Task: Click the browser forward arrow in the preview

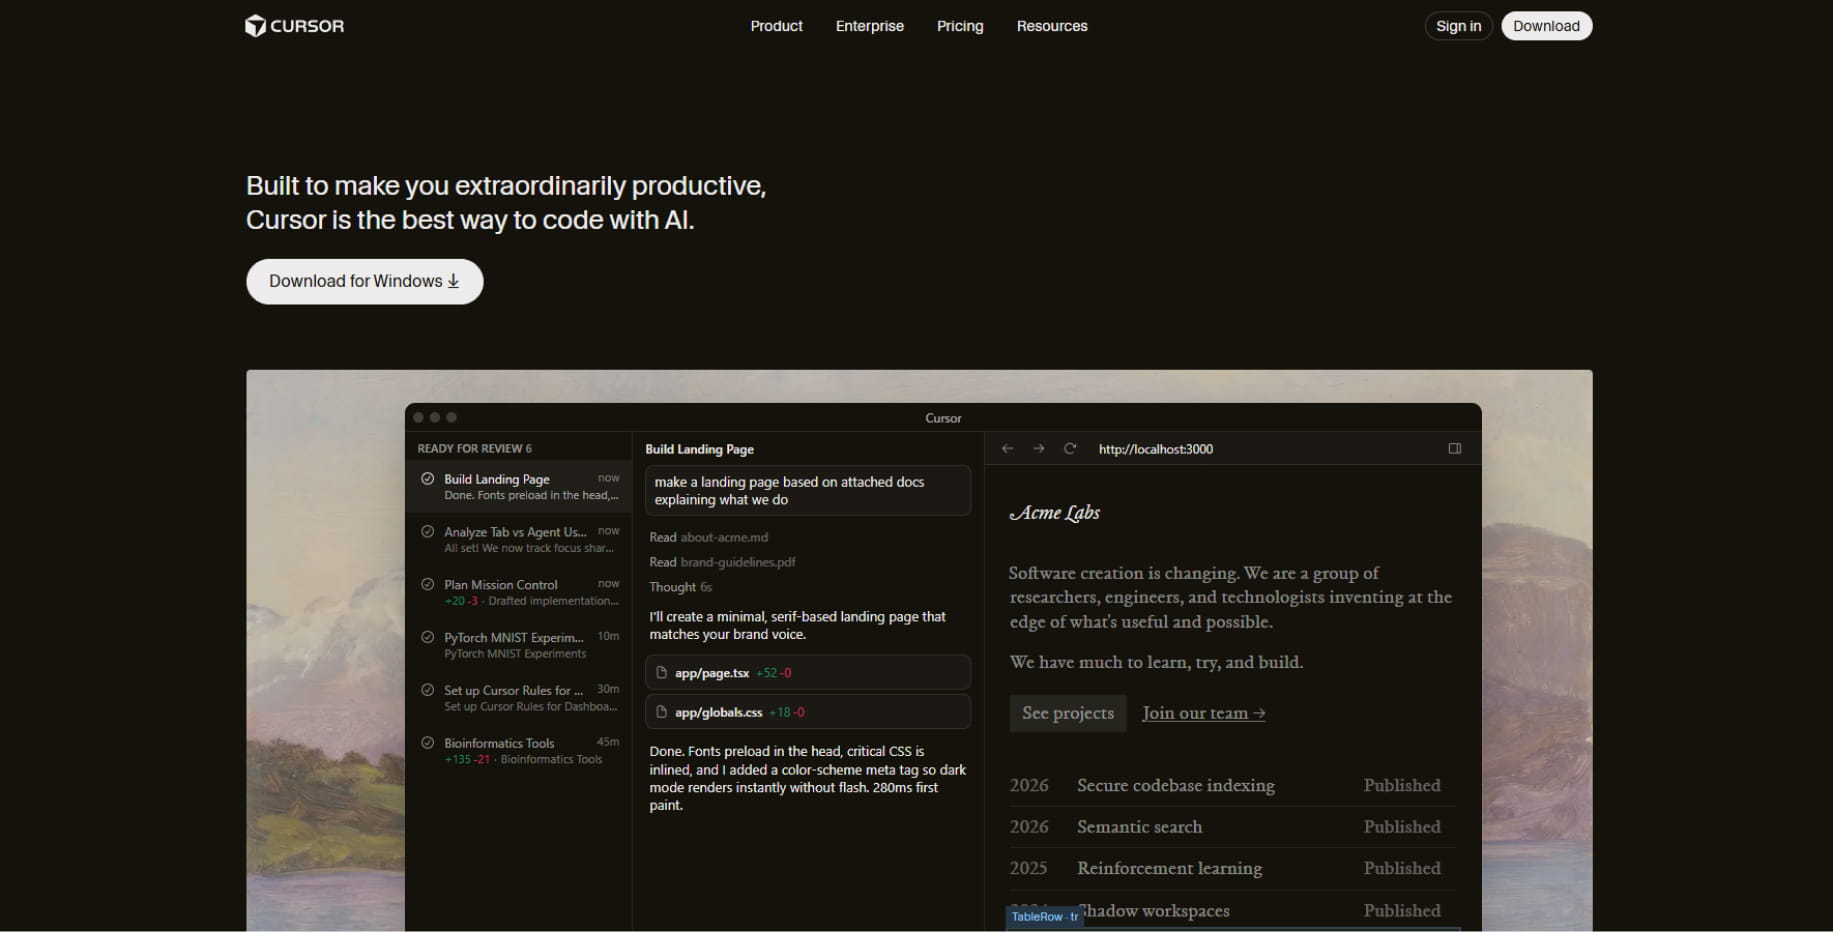Action: (1038, 448)
